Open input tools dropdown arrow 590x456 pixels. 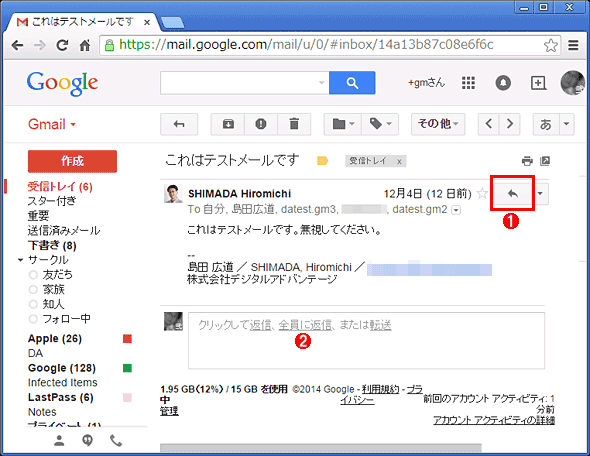point(566,124)
